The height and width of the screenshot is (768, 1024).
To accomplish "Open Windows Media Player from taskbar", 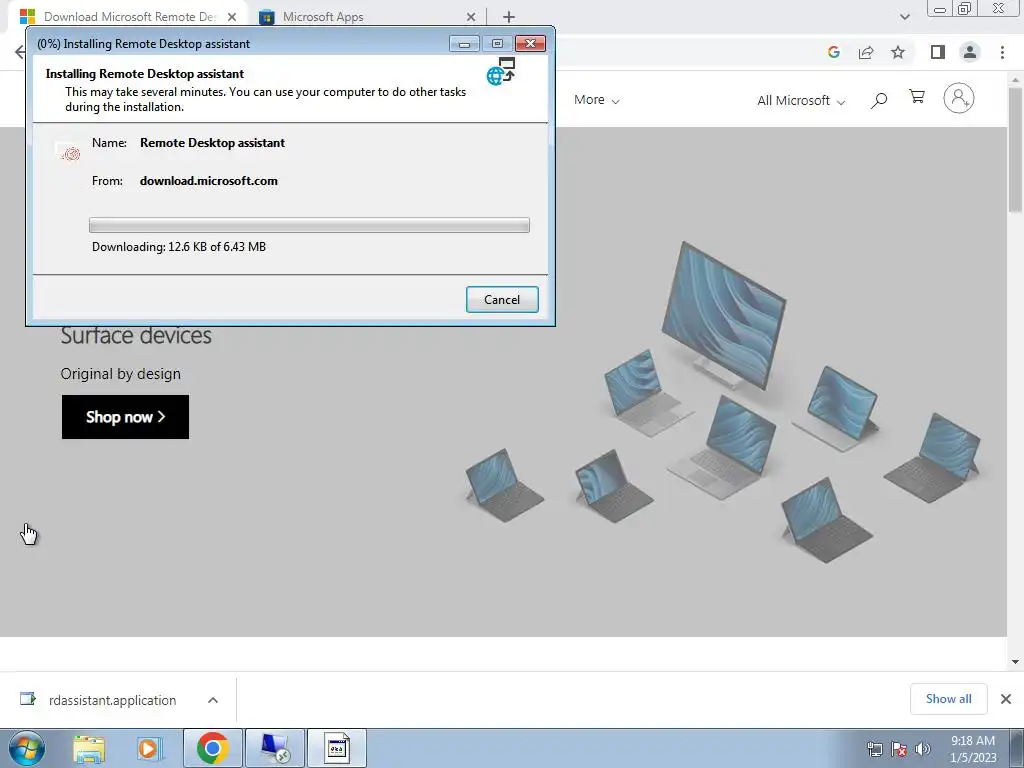I will tap(150, 748).
